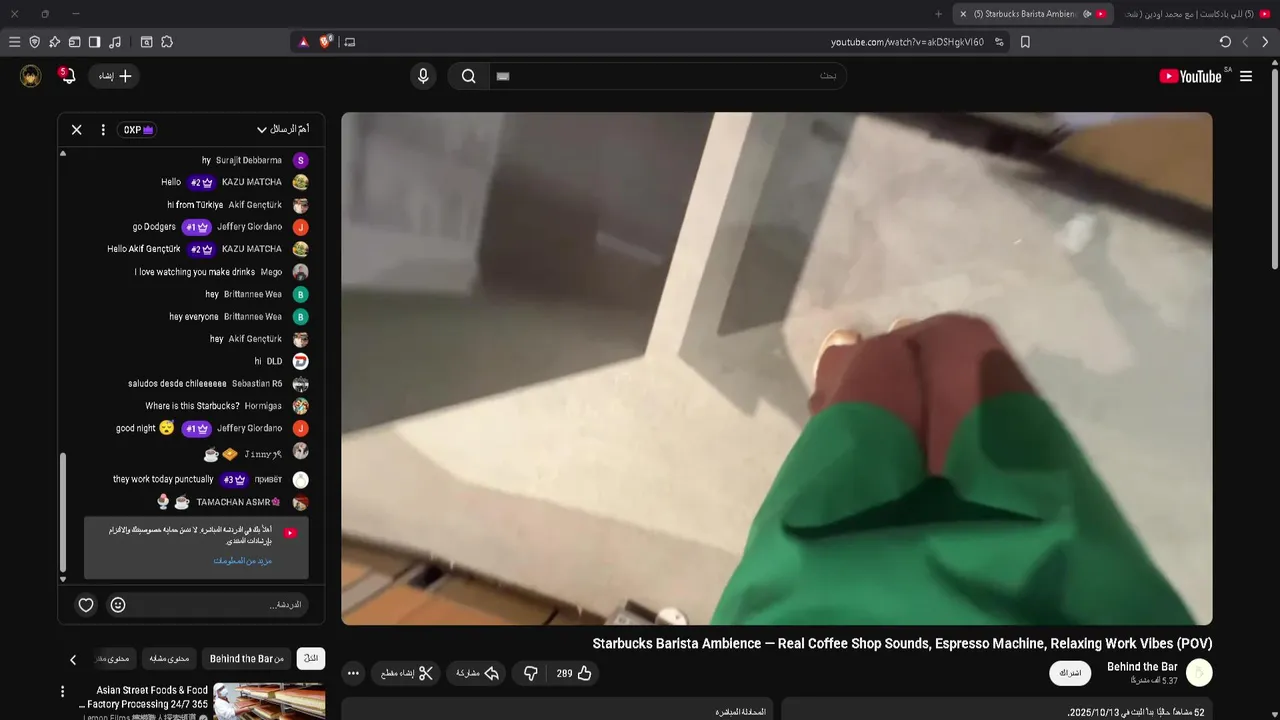The width and height of the screenshot is (1280, 720).
Task: Click the Brave Rewards triangle icon
Action: [304, 42]
